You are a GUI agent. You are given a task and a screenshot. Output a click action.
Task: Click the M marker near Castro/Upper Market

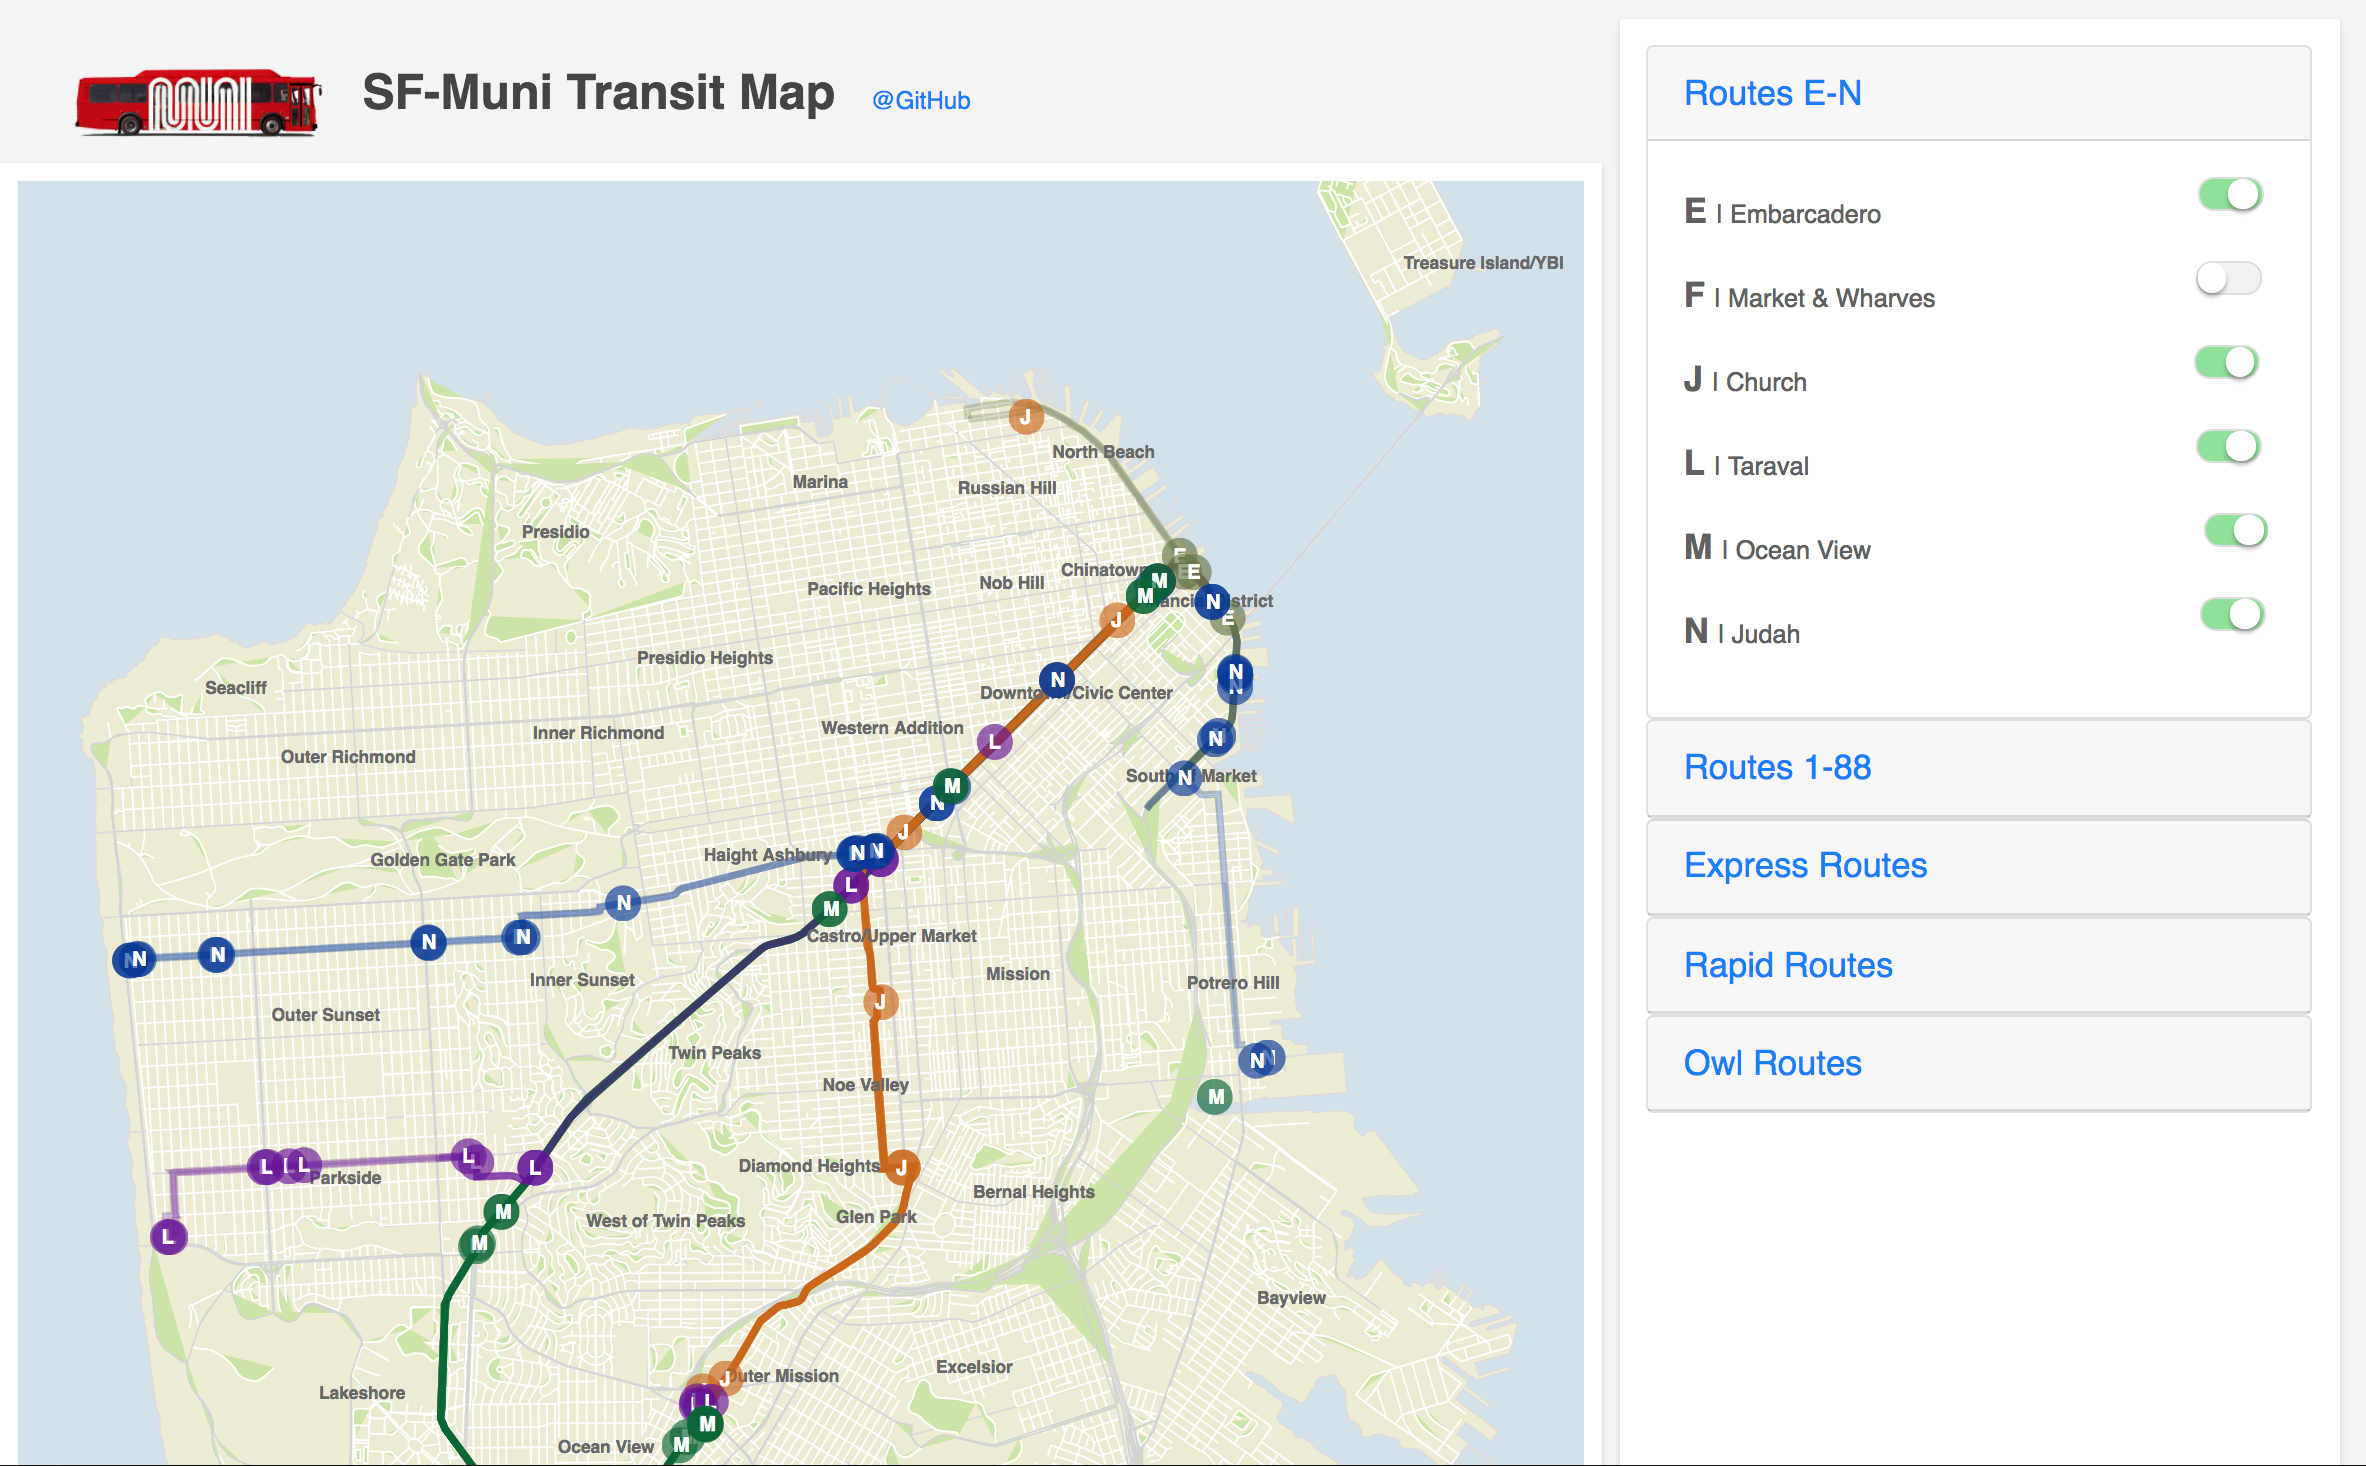click(830, 909)
